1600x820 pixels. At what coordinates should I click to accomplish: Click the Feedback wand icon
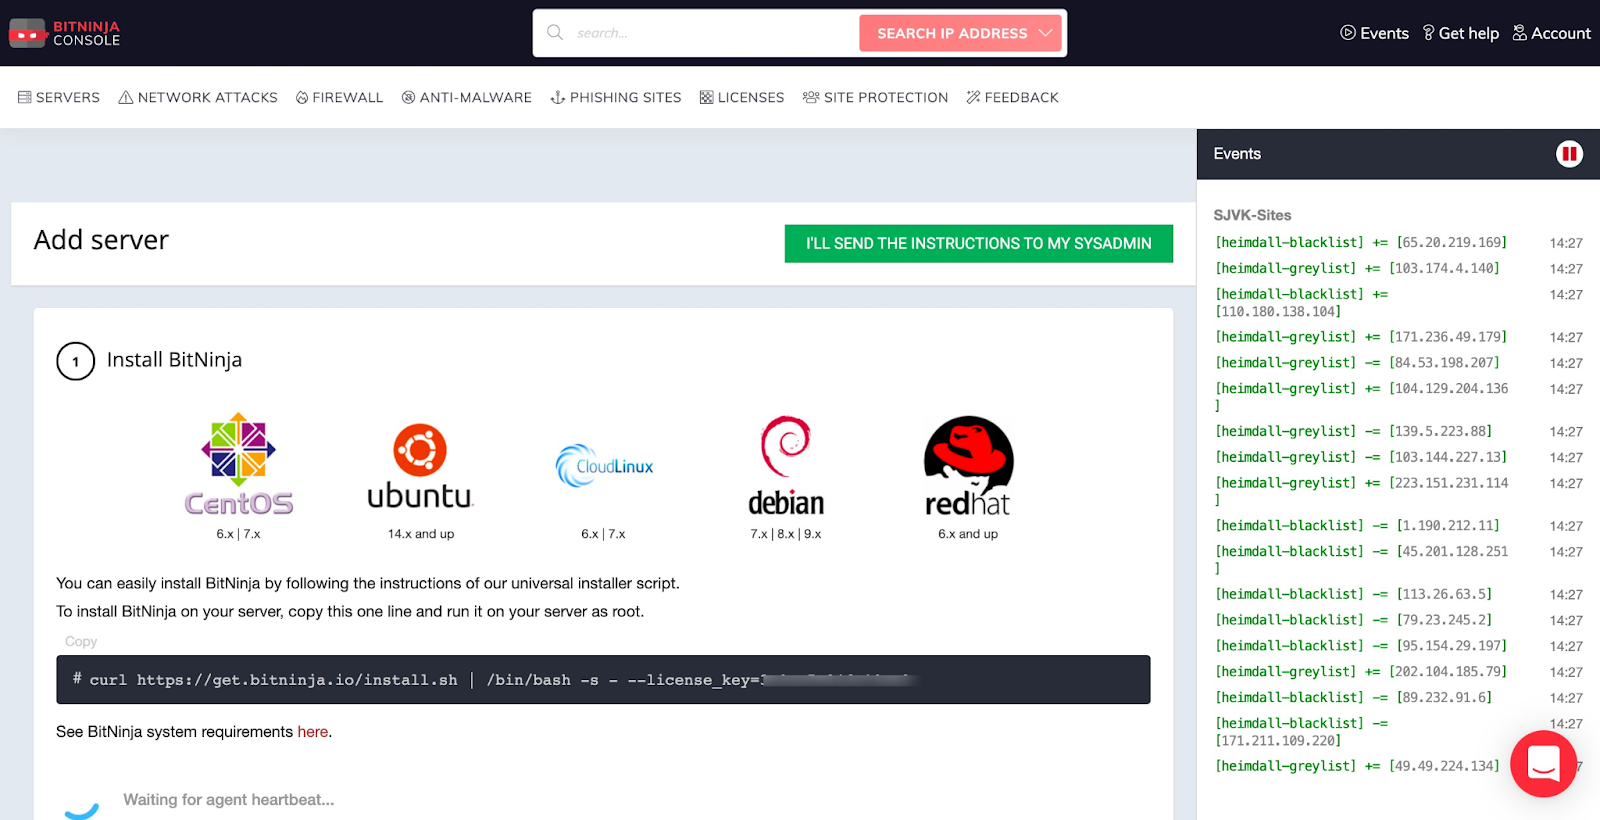point(973,97)
